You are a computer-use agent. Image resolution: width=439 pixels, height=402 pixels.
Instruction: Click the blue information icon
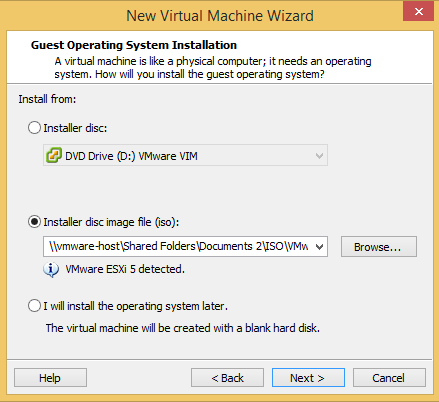point(51,269)
